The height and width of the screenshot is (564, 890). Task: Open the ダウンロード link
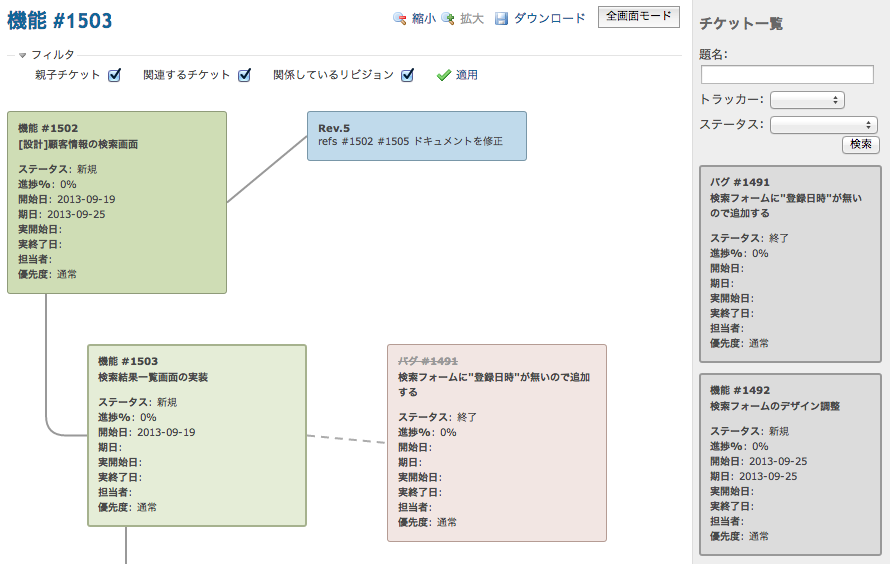pos(549,19)
